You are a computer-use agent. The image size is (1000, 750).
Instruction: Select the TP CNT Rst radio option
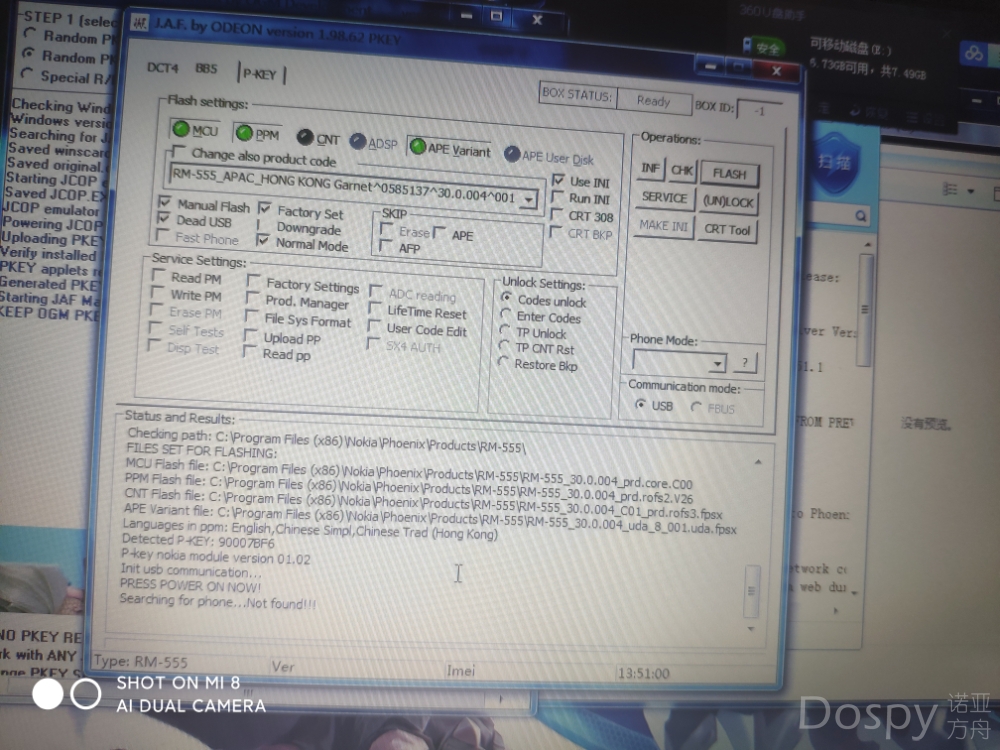(x=504, y=346)
